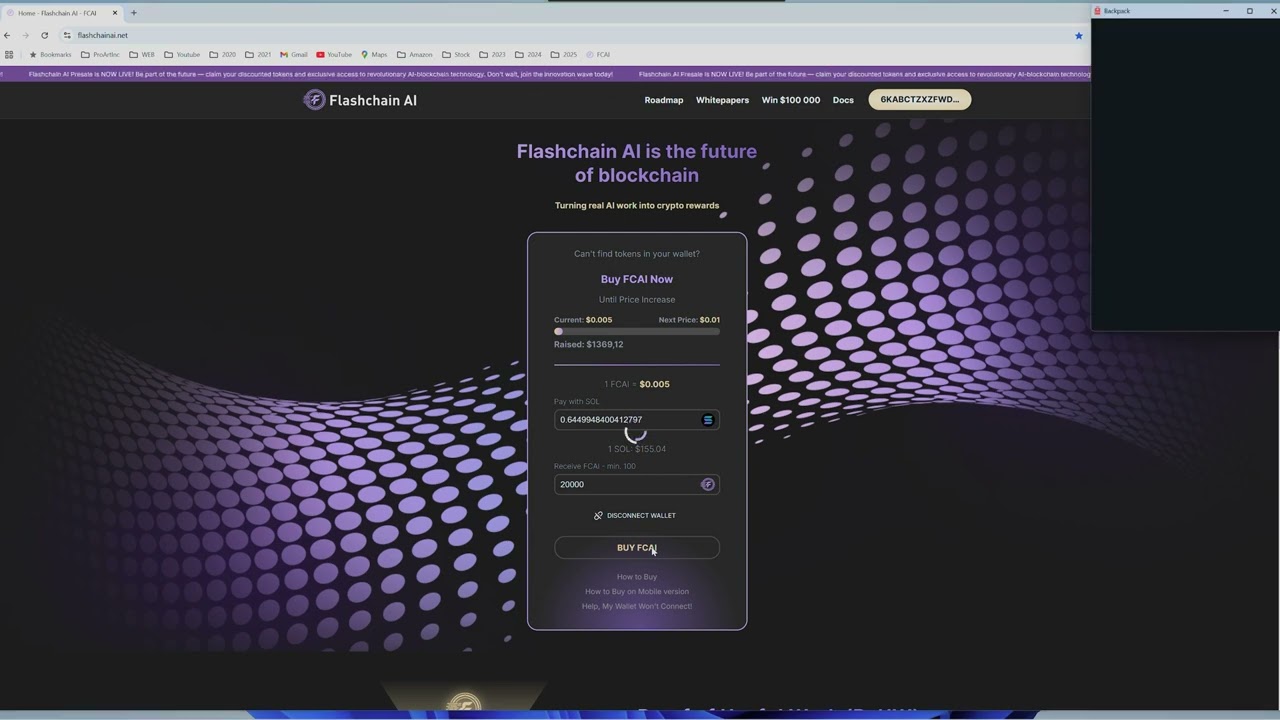Click the wallet address 6KABCTZXZFWD button
Screen dimensions: 1280x720
920,99
